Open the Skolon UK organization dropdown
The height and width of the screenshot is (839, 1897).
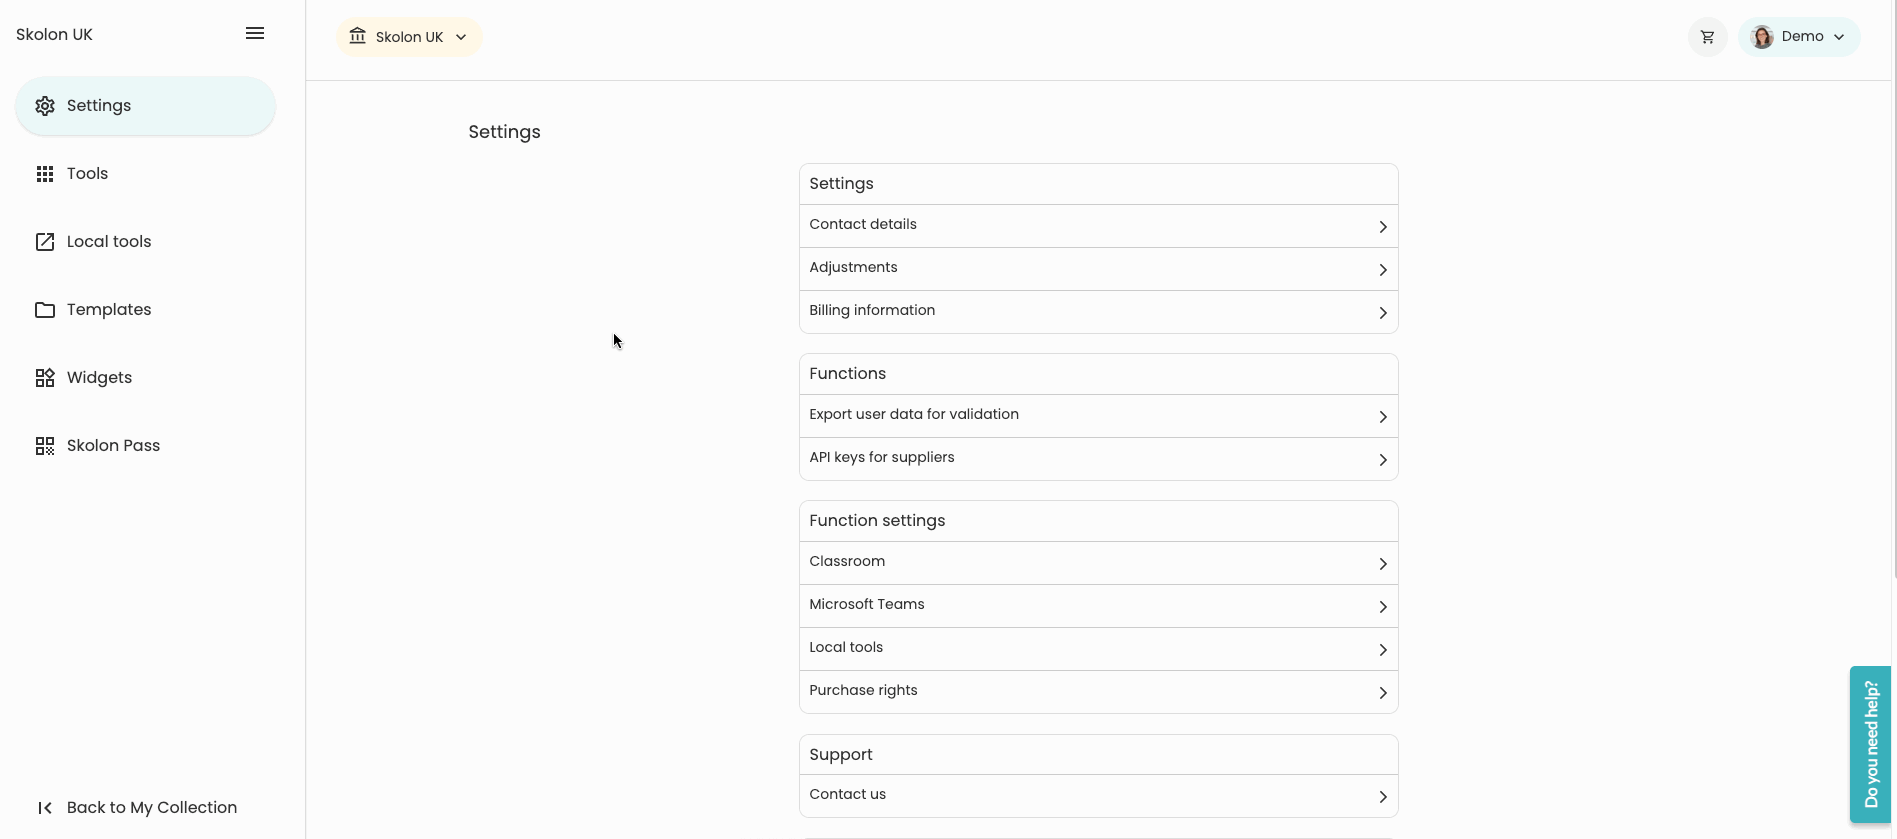point(409,37)
